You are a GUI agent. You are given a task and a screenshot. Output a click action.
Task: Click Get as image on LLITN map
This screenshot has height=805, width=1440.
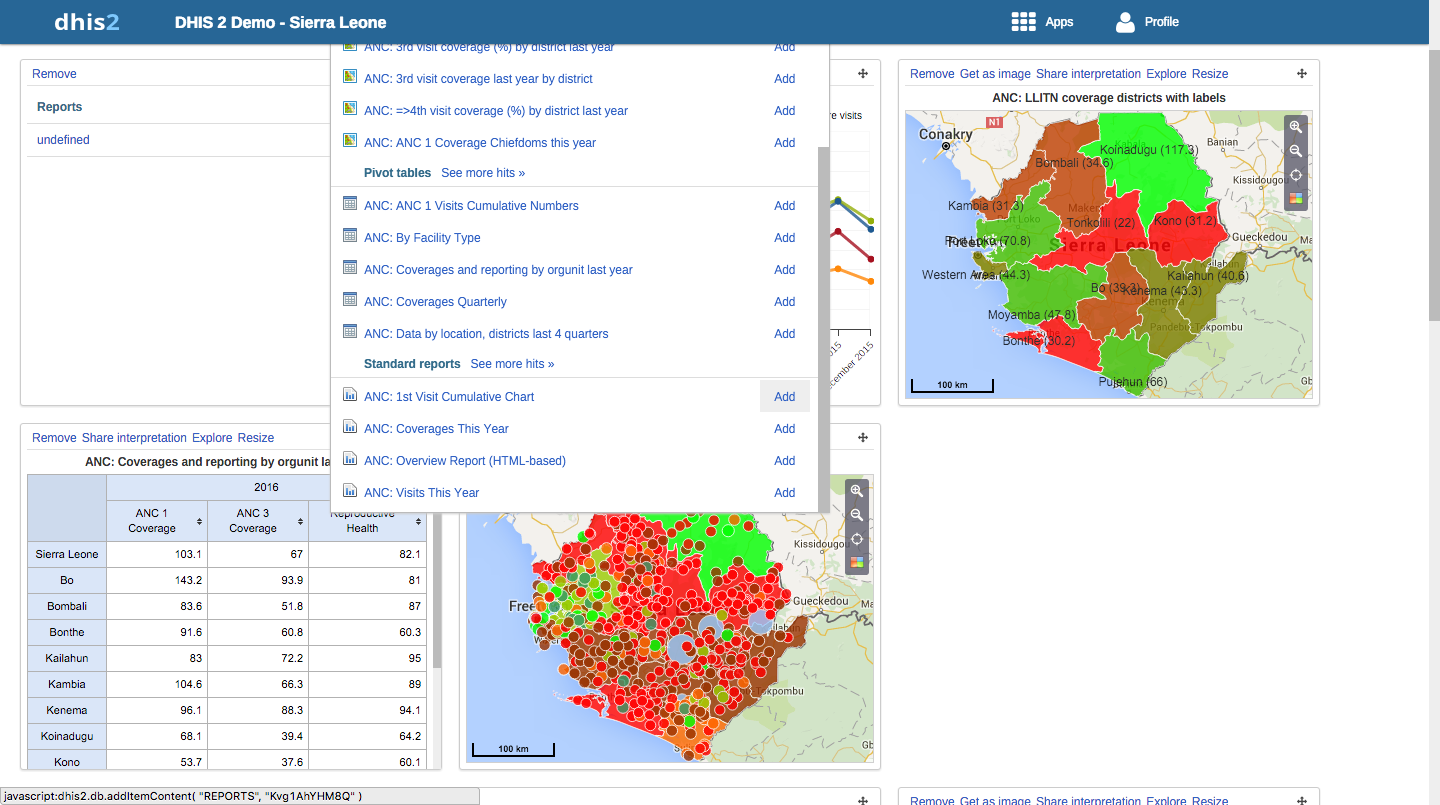pos(994,74)
